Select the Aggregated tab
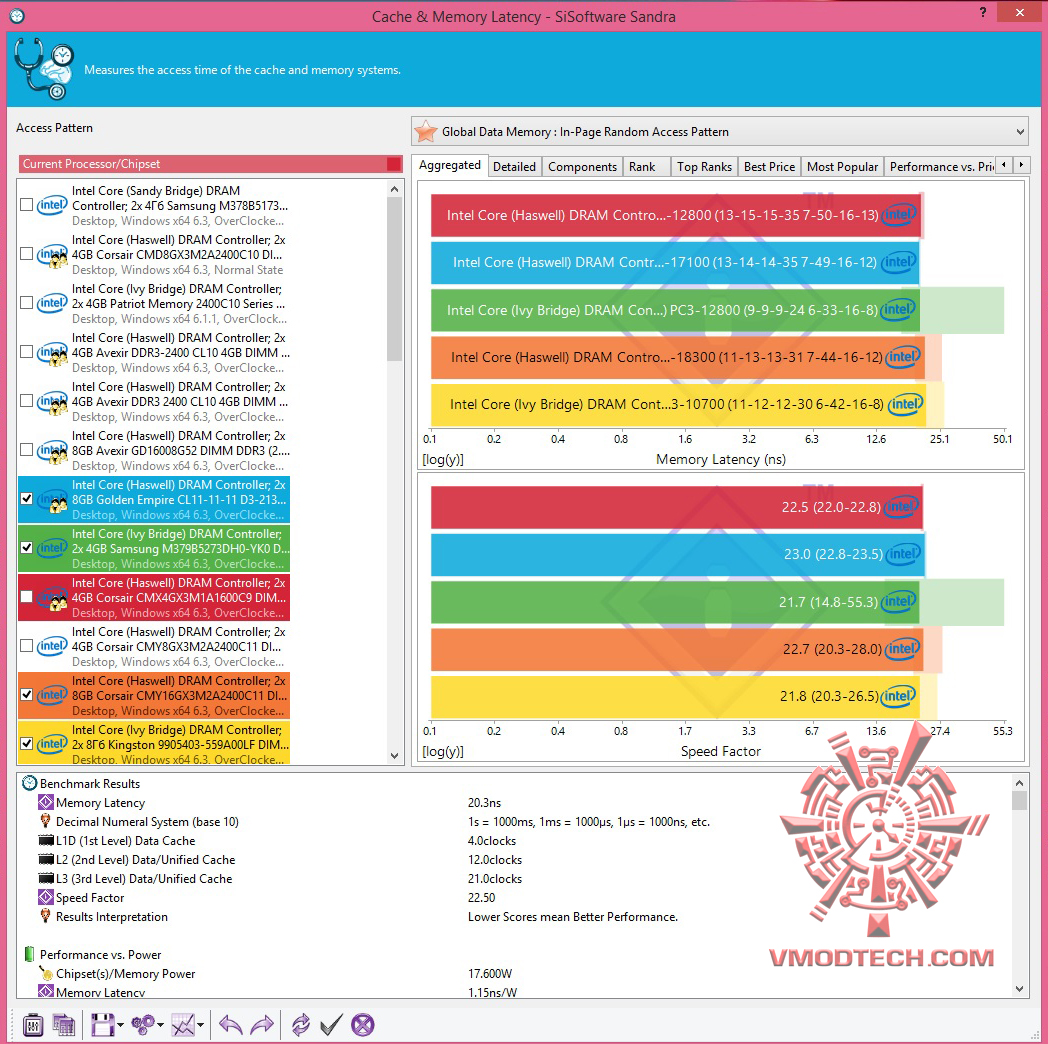The width and height of the screenshot is (1048, 1044). pos(450,165)
